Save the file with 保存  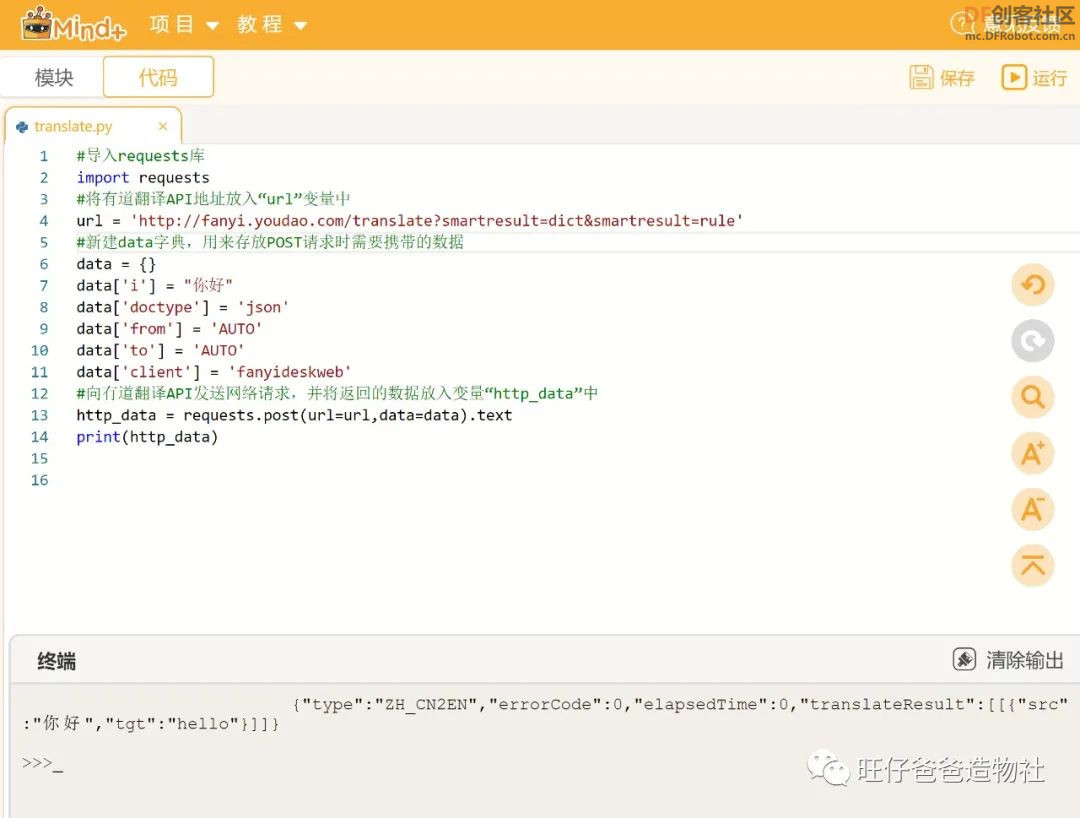pos(942,78)
